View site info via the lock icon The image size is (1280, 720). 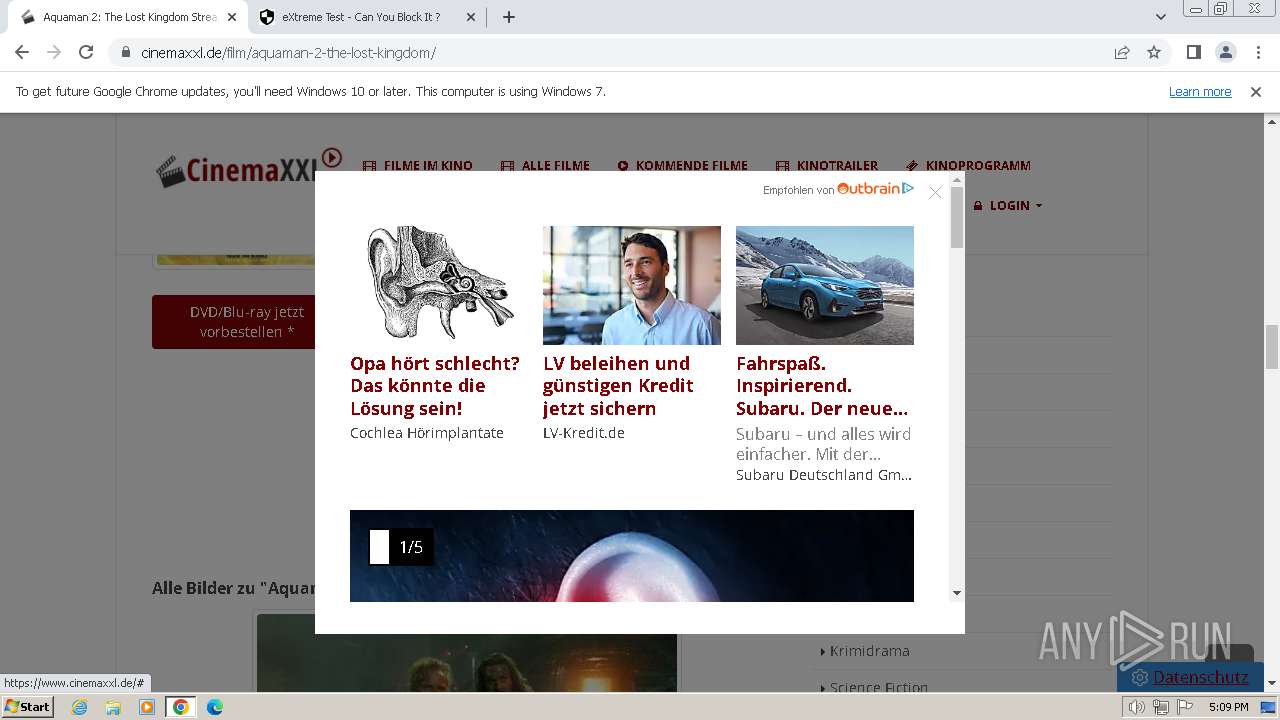(126, 52)
